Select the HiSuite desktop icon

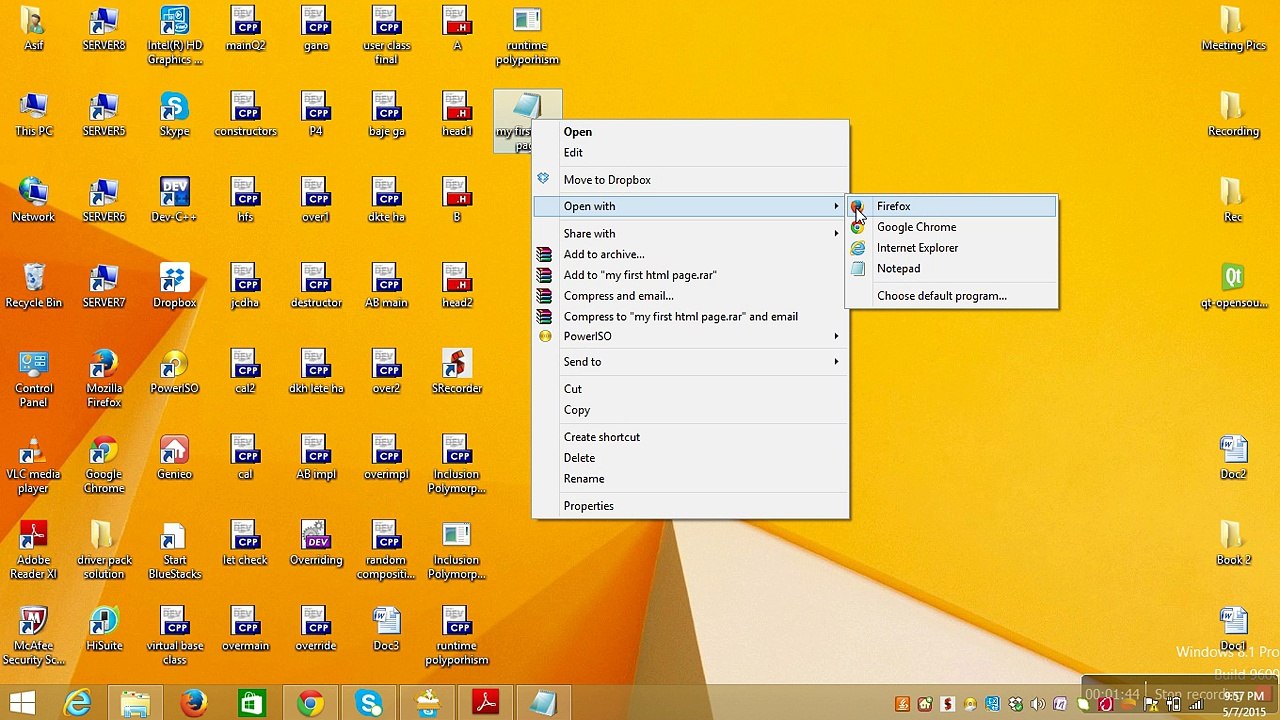point(104,630)
